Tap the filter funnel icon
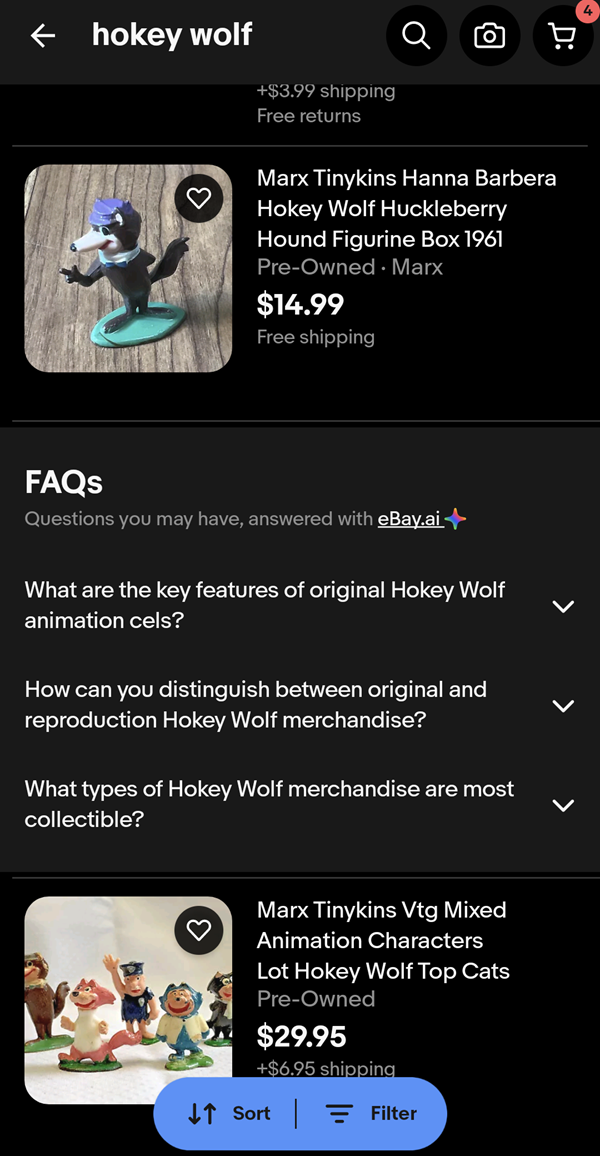 [341, 1113]
